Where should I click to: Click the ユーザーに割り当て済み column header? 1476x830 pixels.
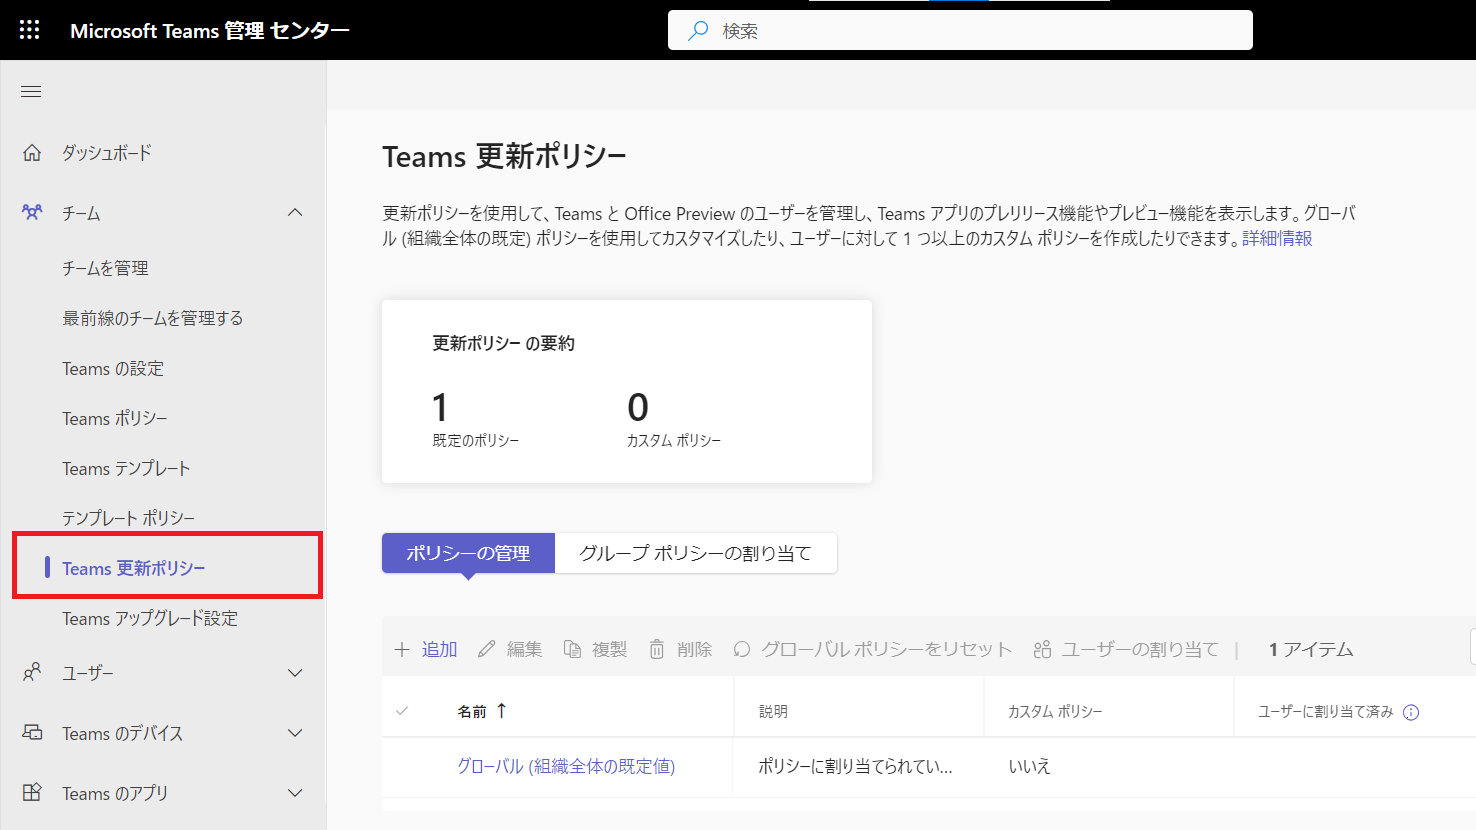(x=1325, y=712)
